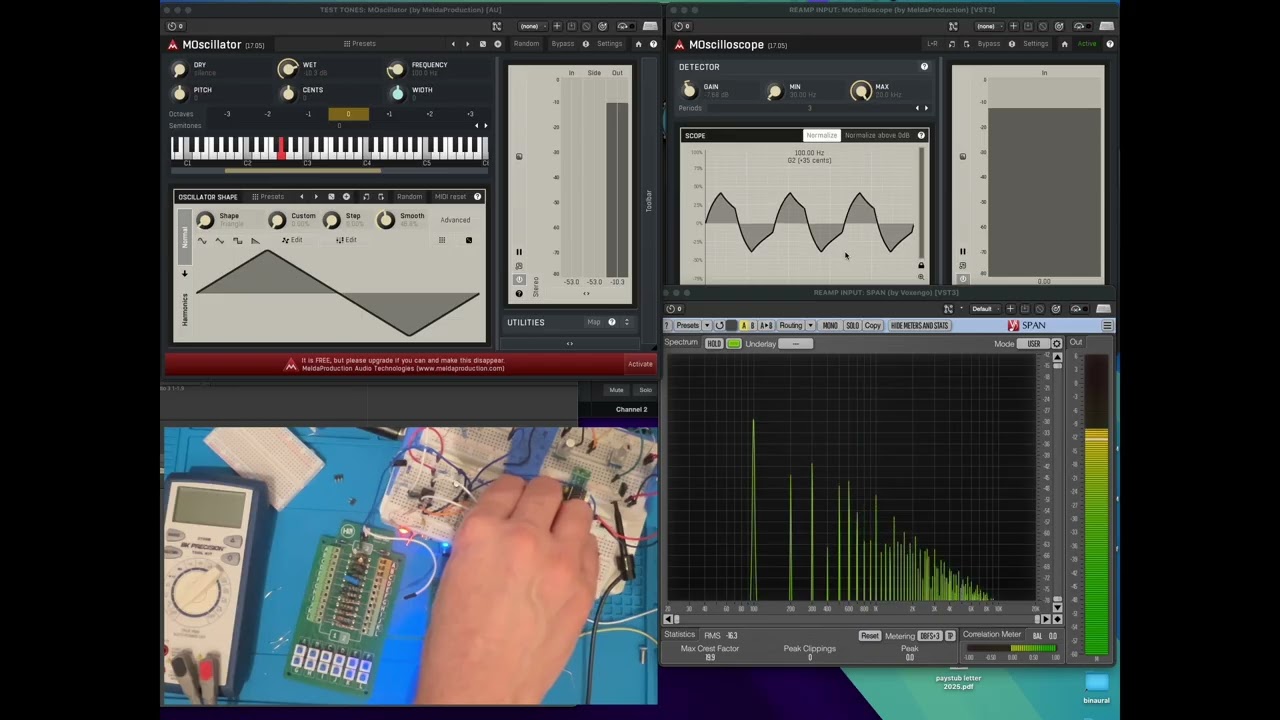Select octave +2 in MOscillator

(430, 114)
